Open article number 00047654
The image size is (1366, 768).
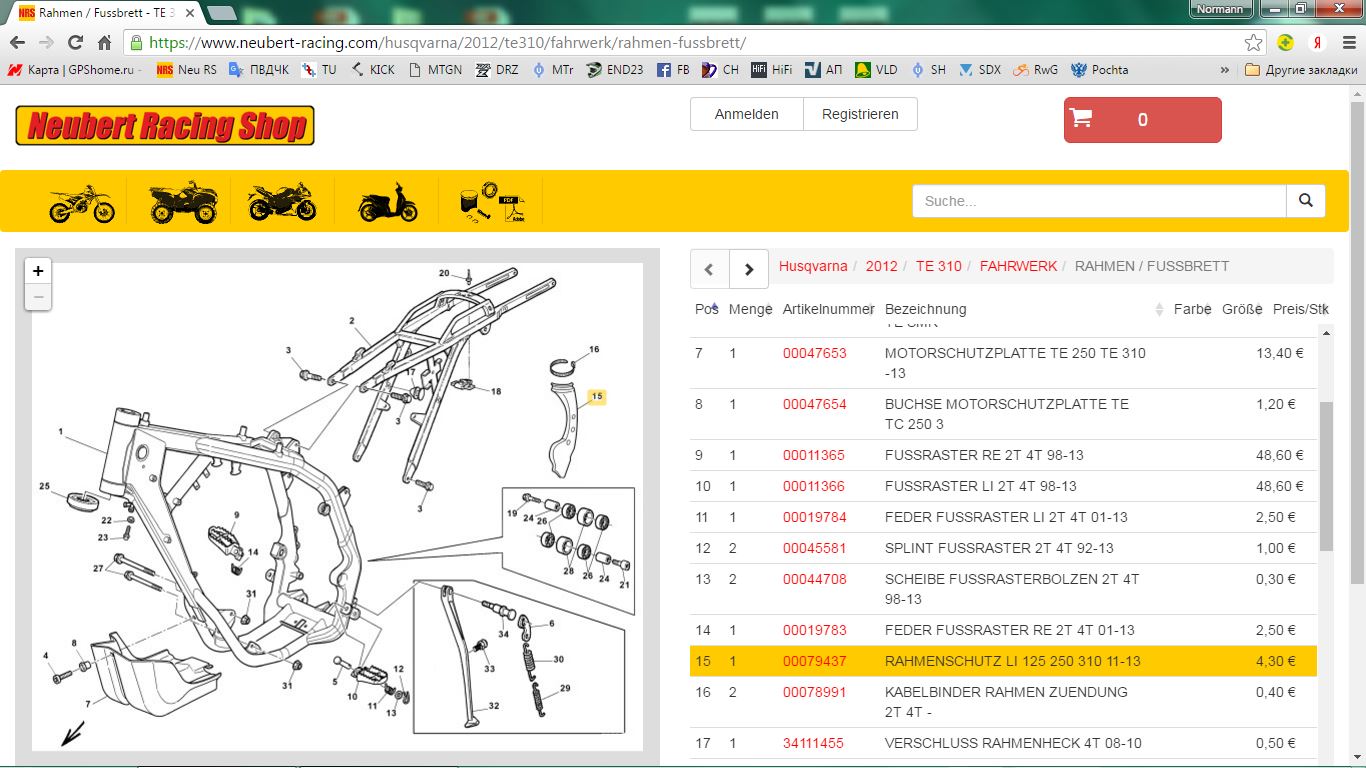(814, 404)
